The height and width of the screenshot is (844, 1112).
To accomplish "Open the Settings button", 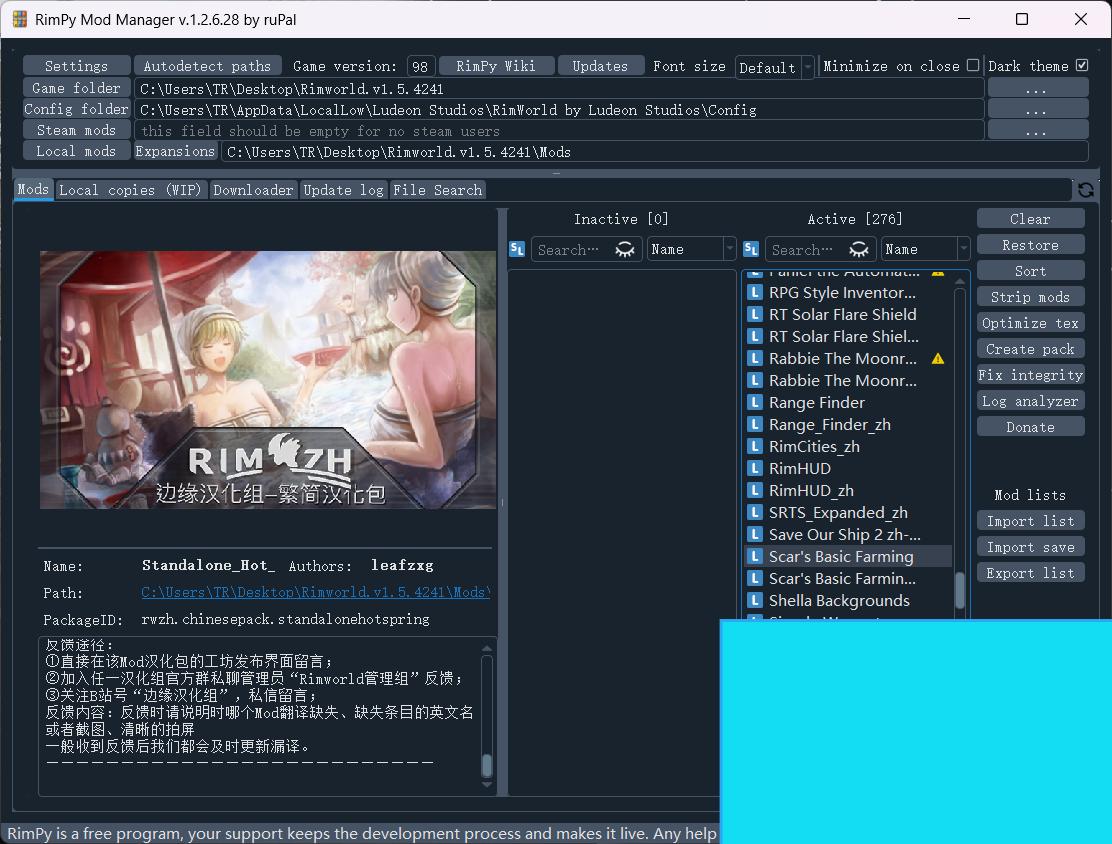I will click(77, 66).
